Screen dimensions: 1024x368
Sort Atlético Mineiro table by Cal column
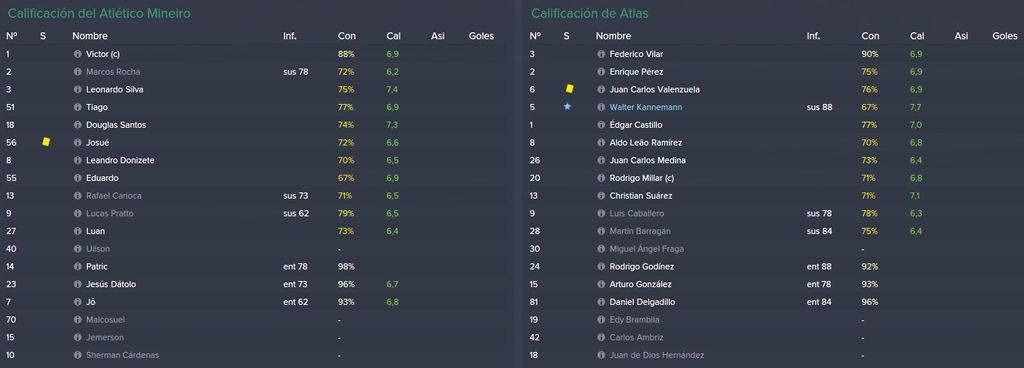[x=393, y=37]
